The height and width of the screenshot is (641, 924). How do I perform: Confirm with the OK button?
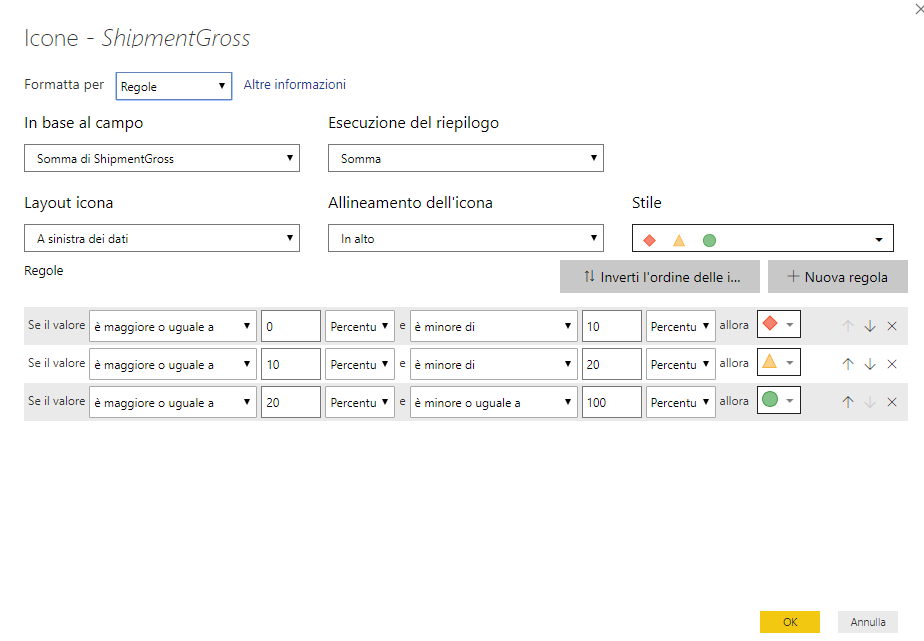click(790, 622)
